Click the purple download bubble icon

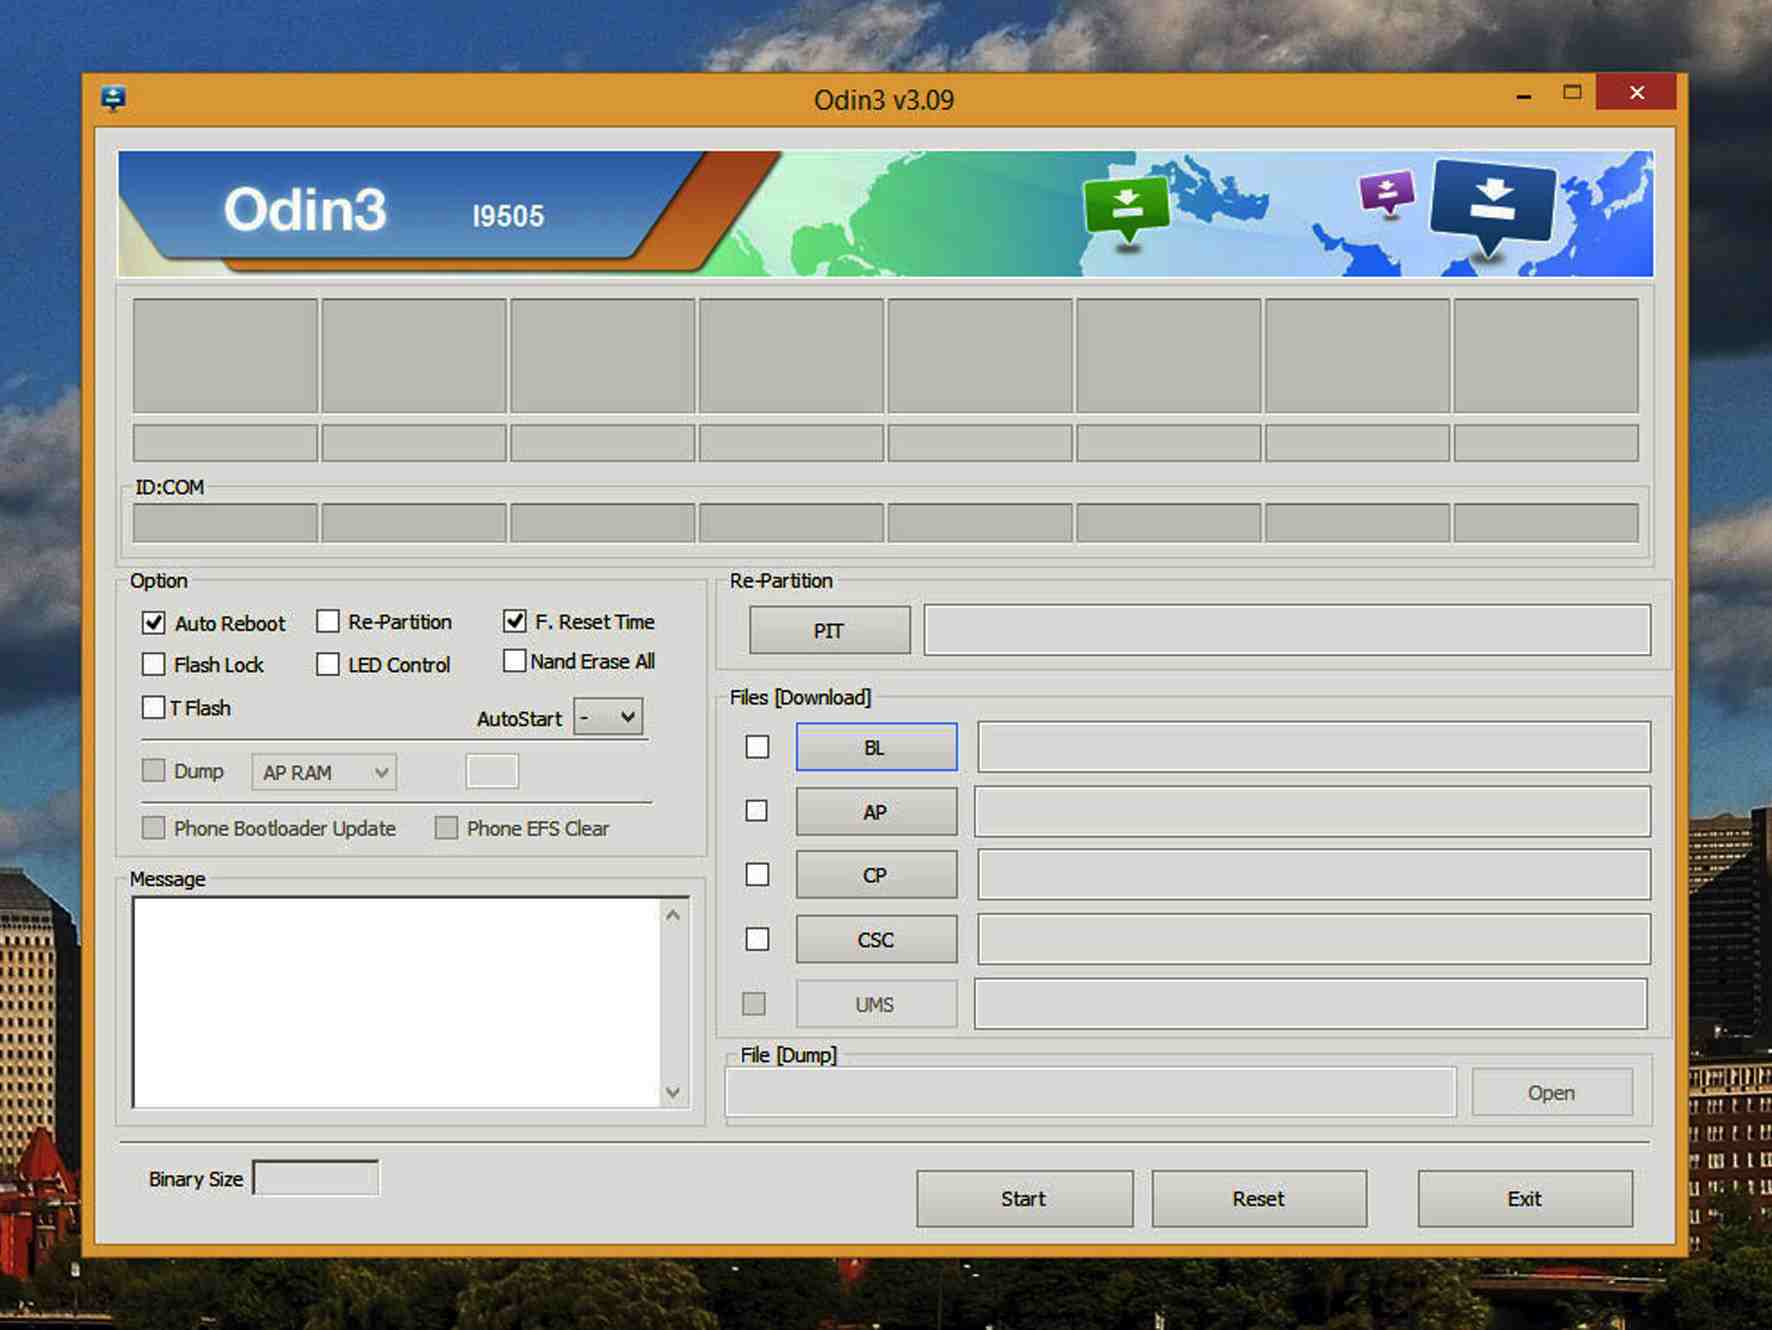[1386, 191]
